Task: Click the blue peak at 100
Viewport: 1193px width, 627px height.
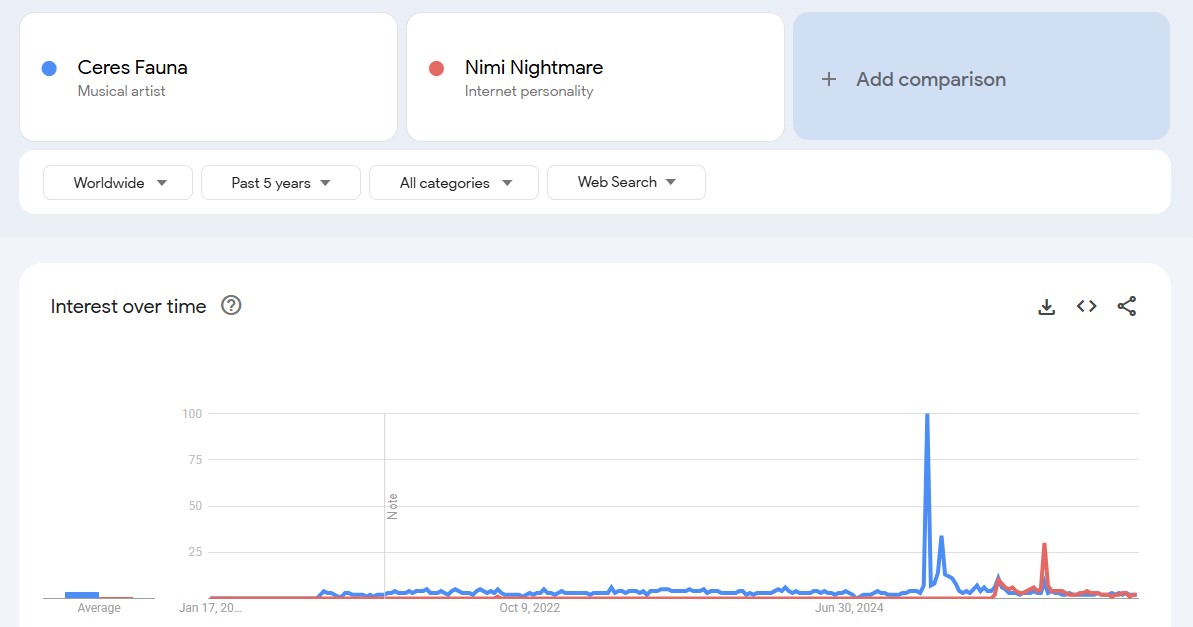Action: click(927, 415)
